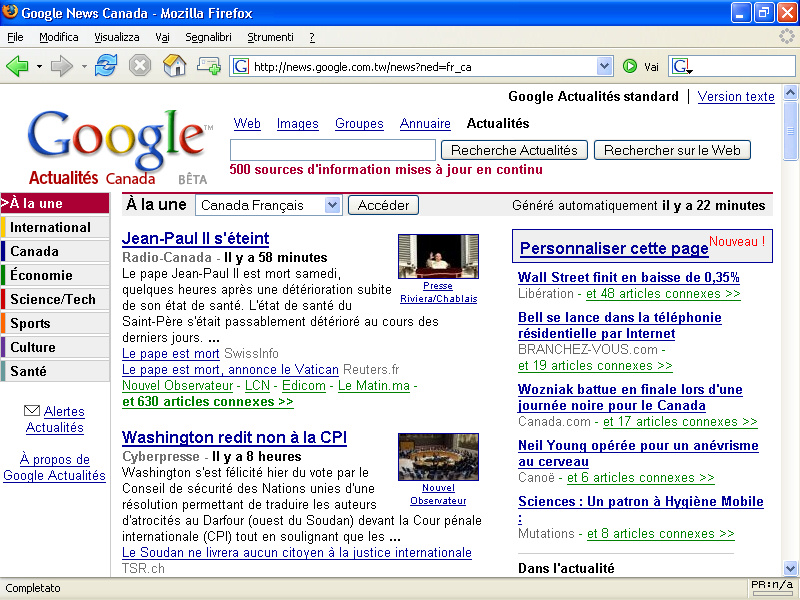800x600 pixels.
Task: Click the Accéder button
Action: [383, 205]
